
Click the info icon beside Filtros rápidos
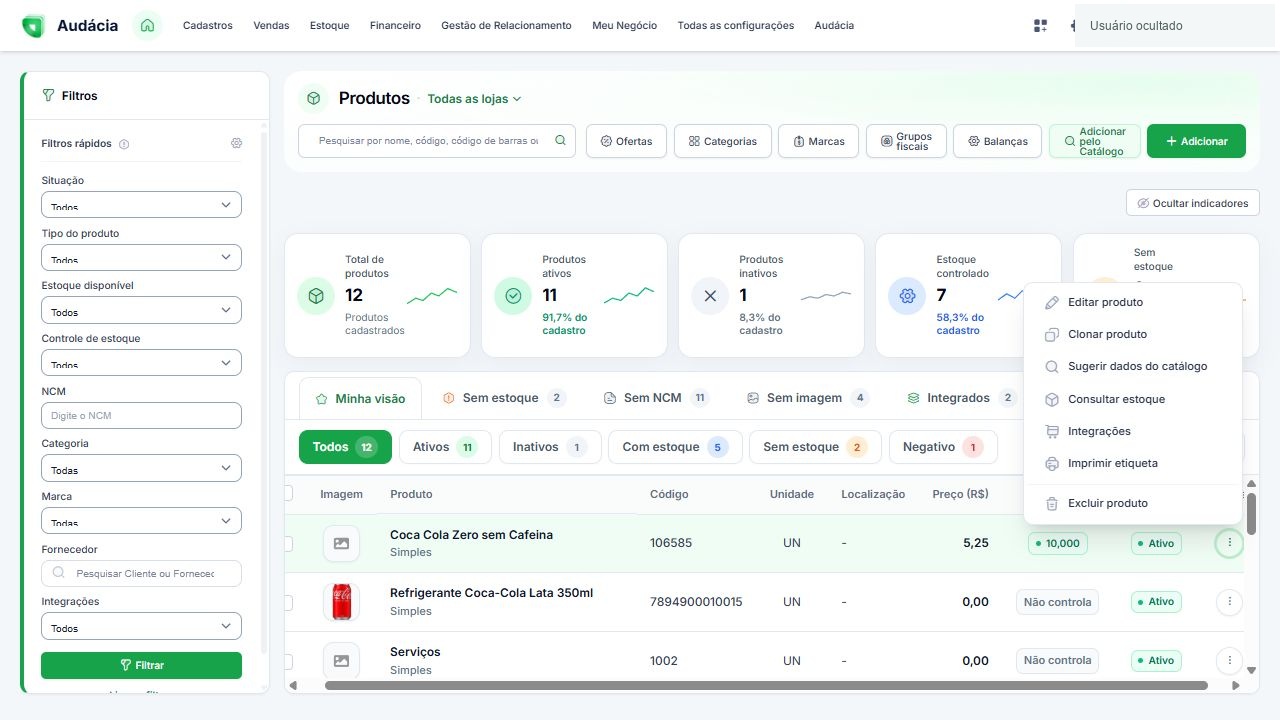124,144
